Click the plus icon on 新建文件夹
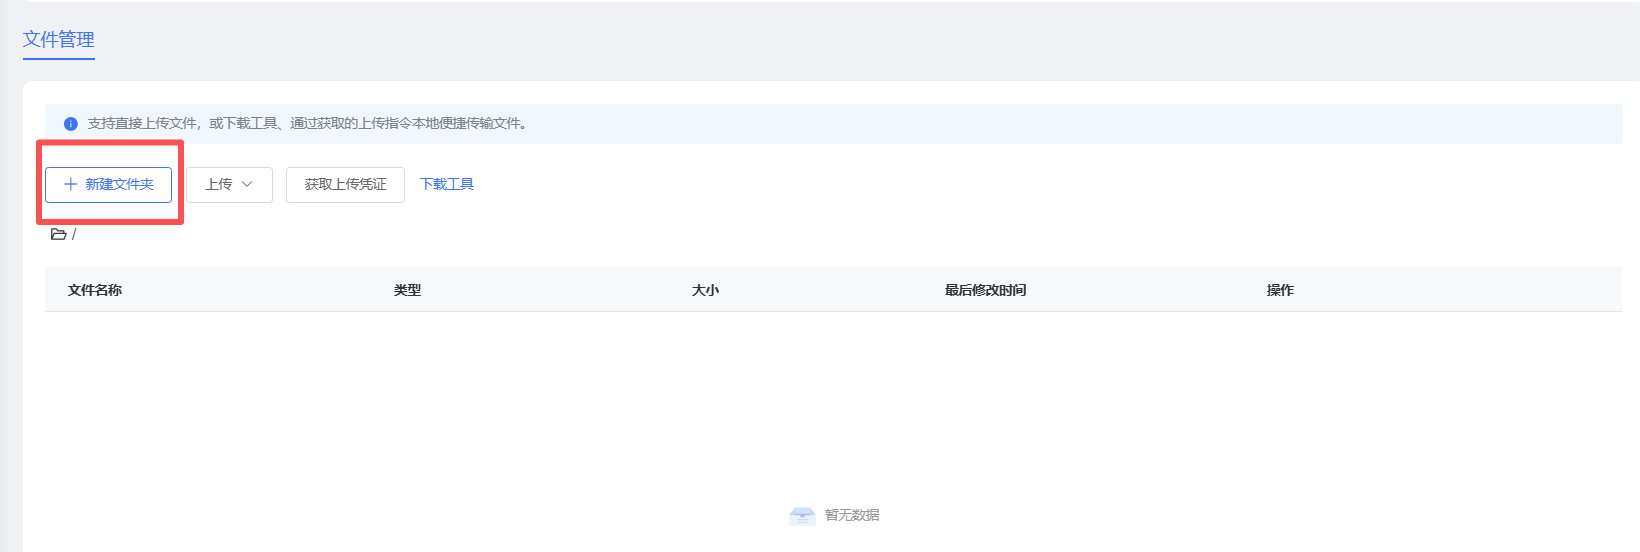Viewport: 1640px width, 552px height. pos(71,185)
